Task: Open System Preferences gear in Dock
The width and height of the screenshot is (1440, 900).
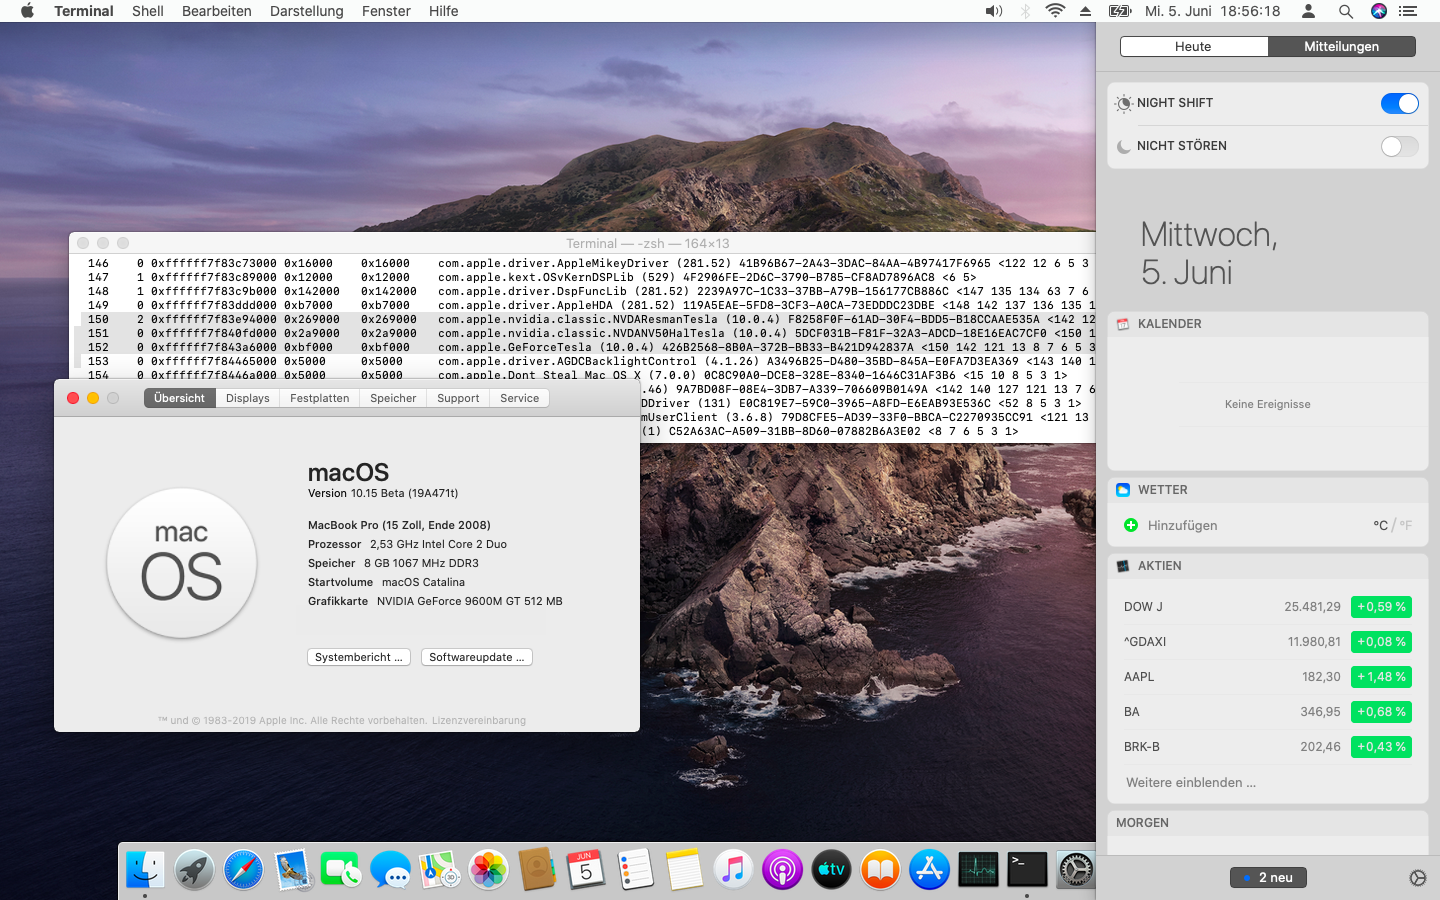Action: coord(1075,869)
